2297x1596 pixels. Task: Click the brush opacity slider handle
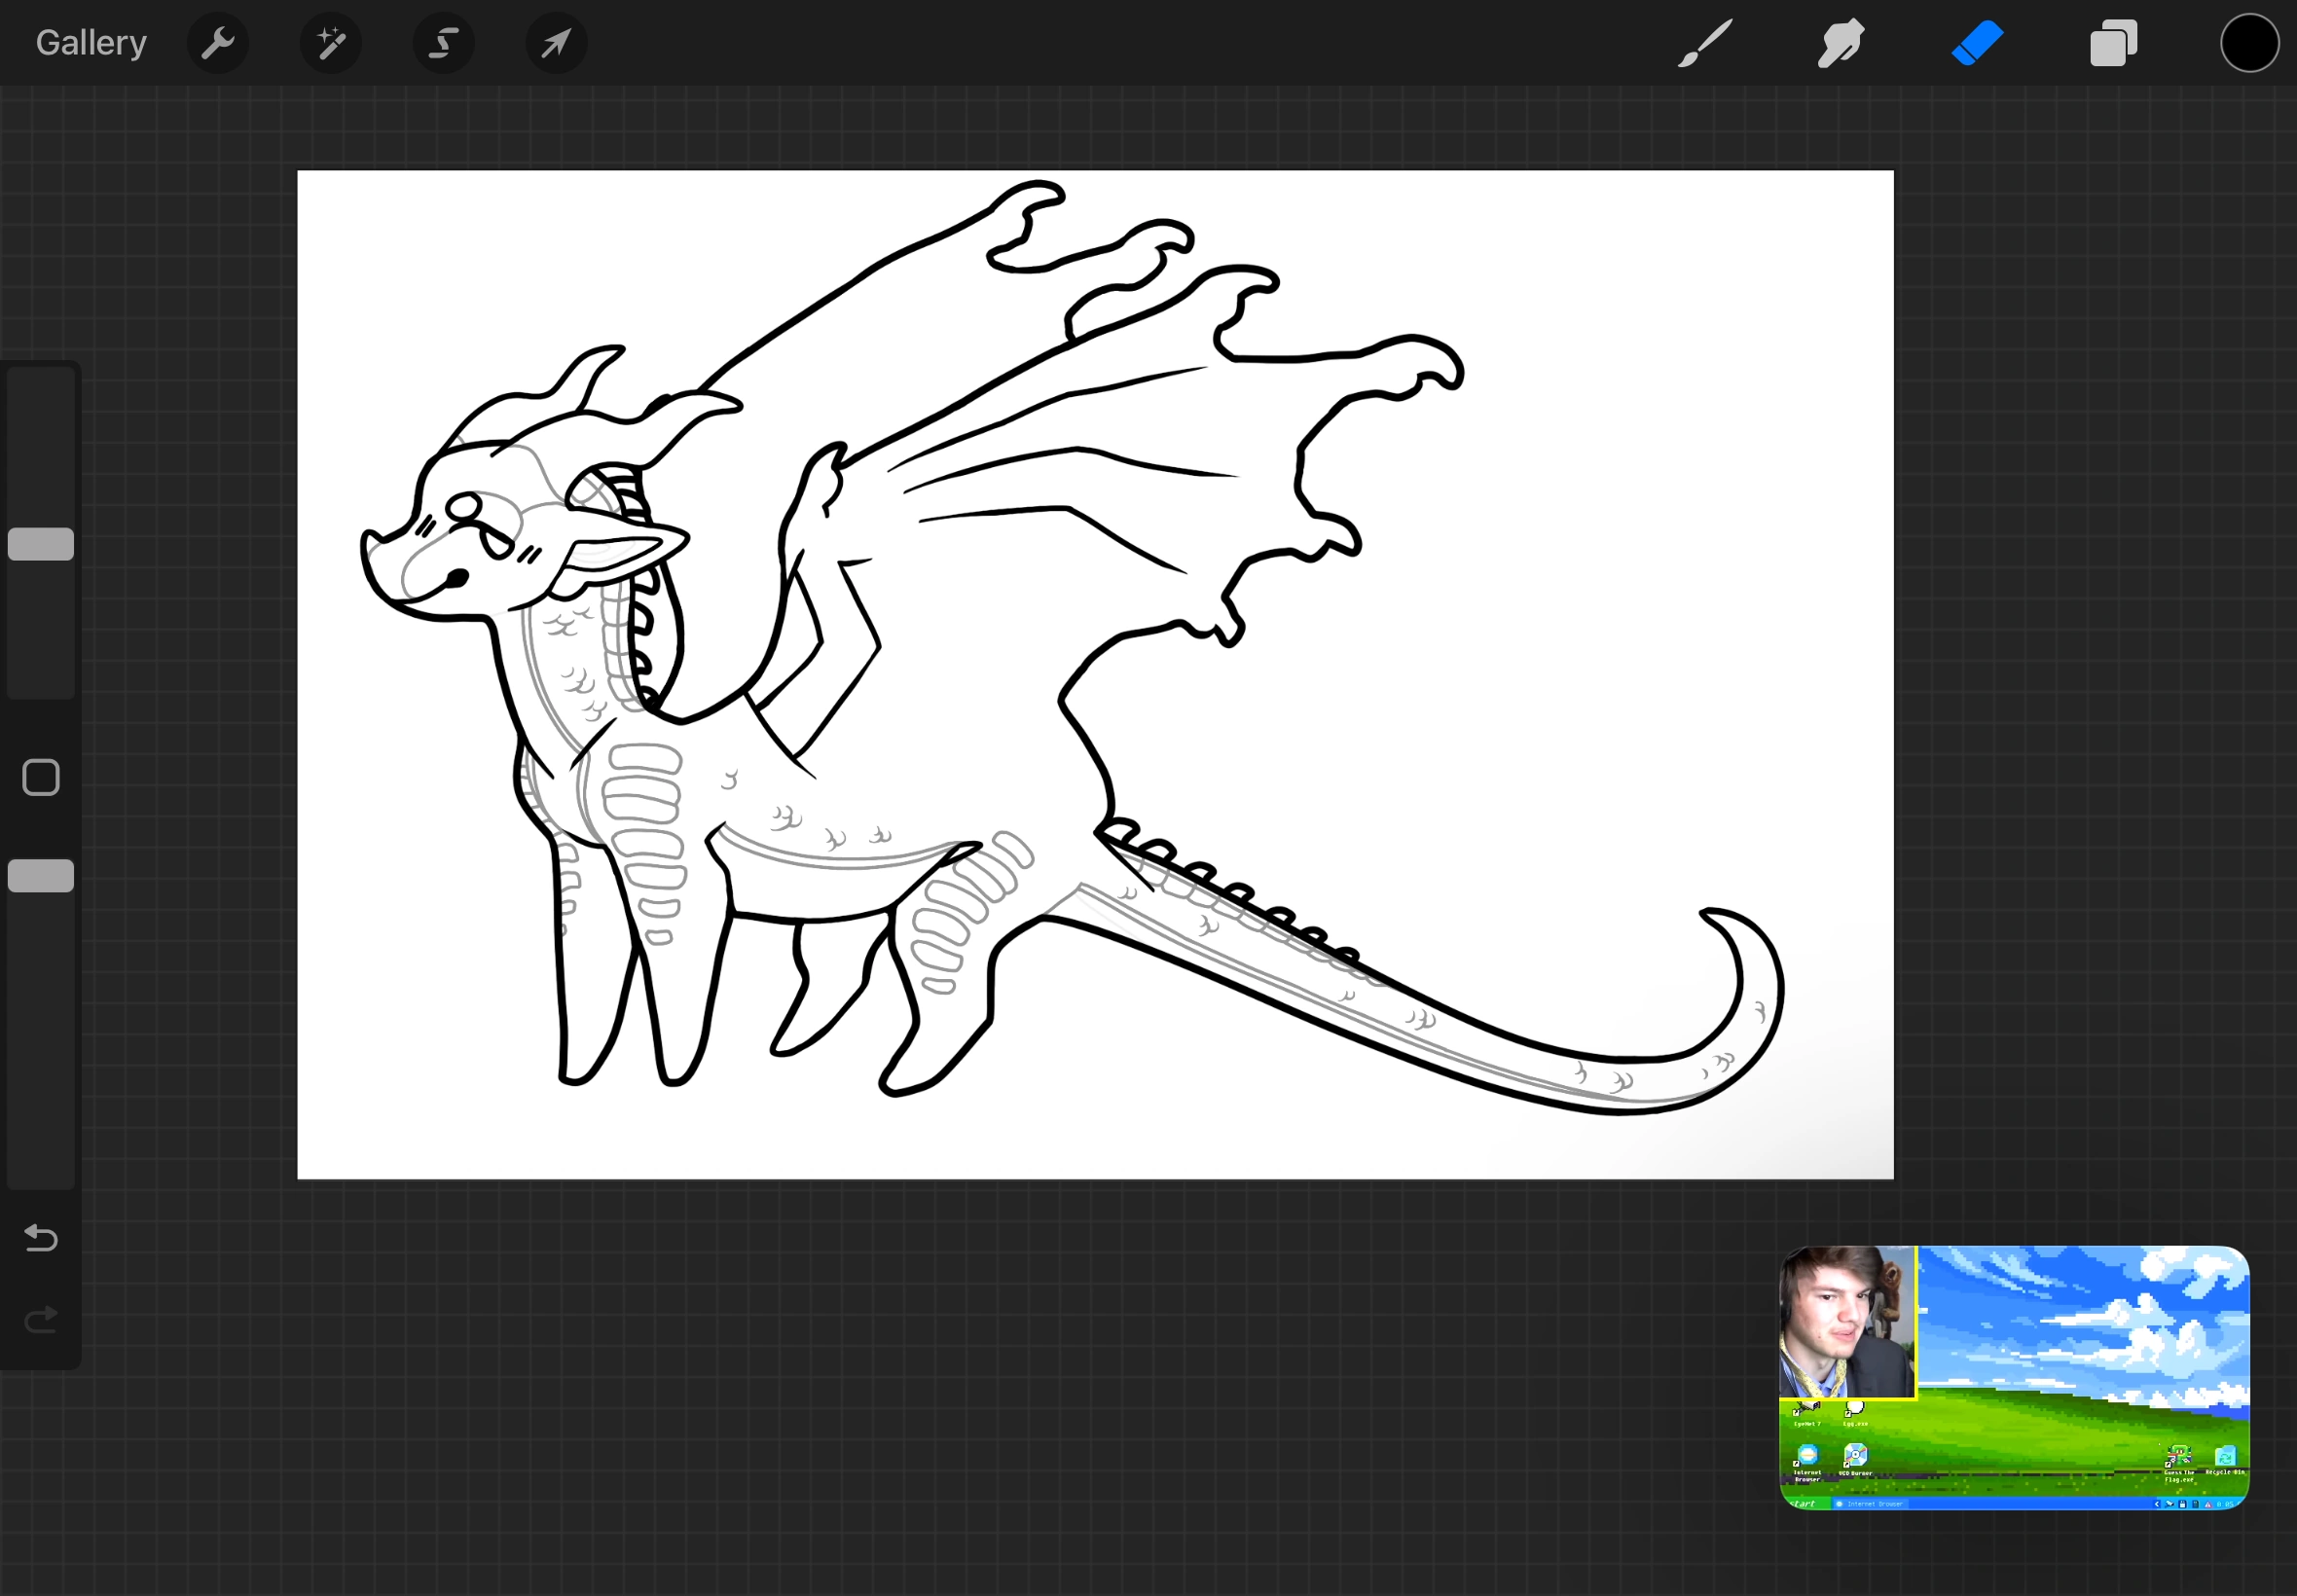(41, 876)
